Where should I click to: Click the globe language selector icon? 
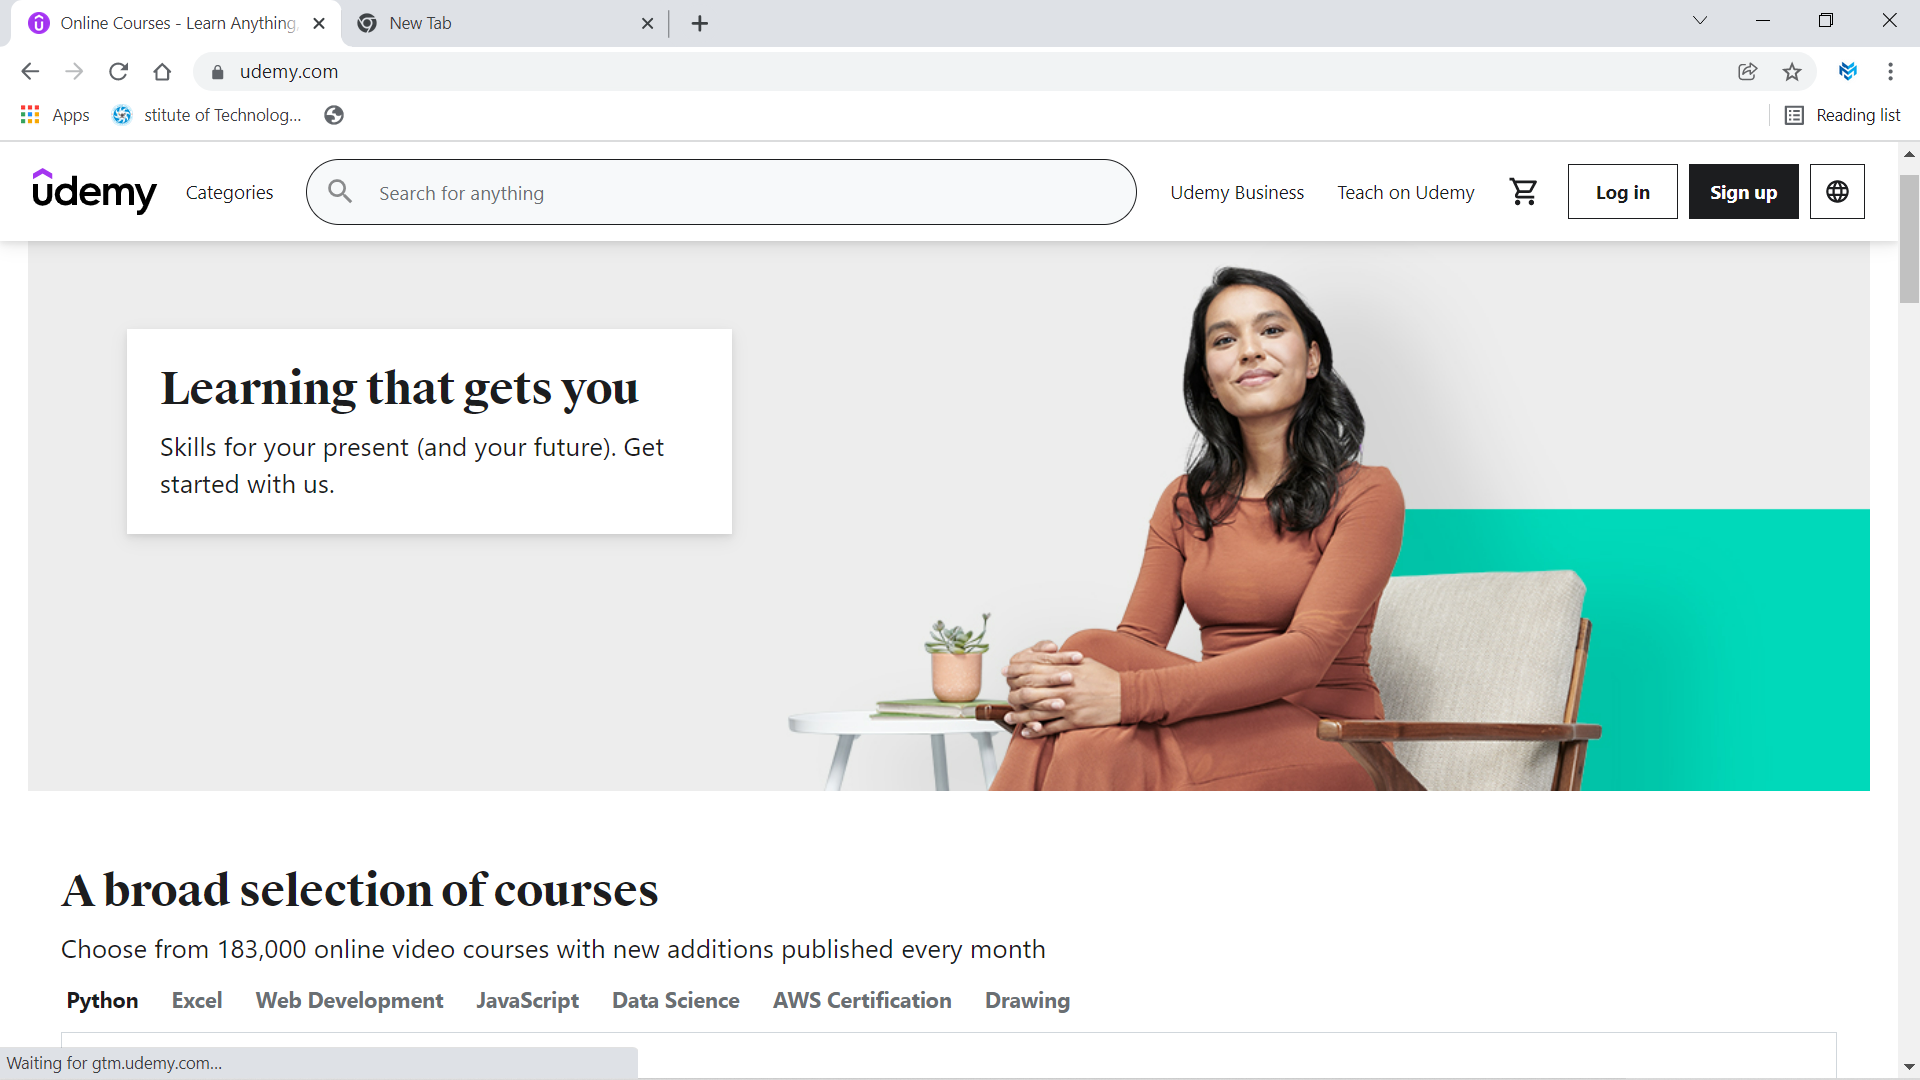tap(1837, 192)
